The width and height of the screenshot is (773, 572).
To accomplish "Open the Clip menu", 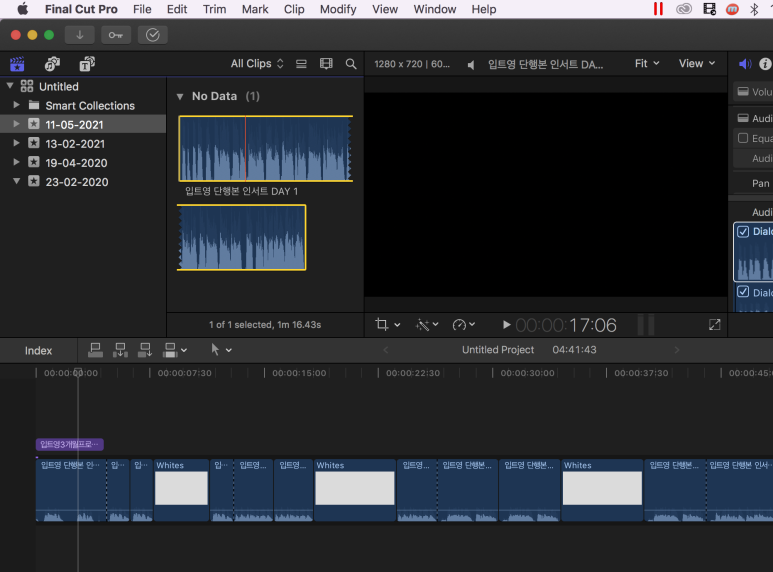I will tap(294, 9).
